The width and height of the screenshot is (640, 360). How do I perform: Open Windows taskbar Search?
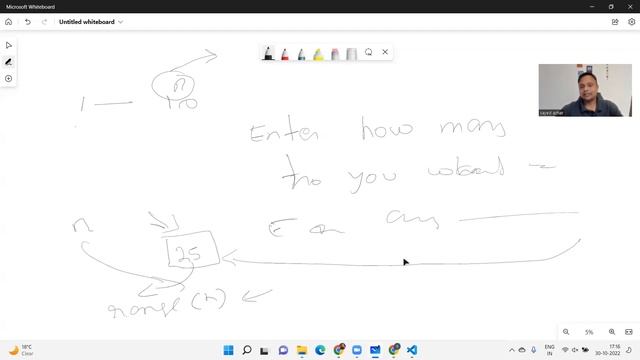pos(247,350)
